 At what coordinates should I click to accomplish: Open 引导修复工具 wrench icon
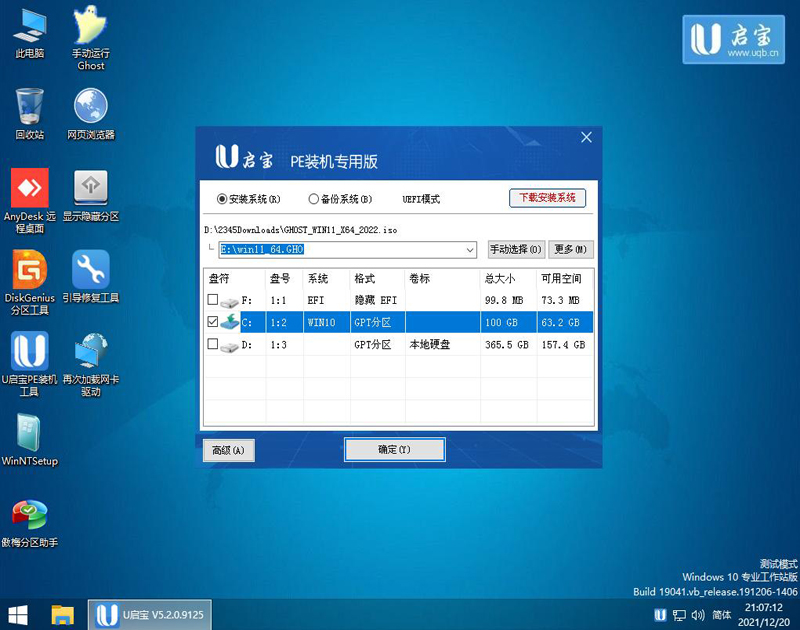(91, 278)
